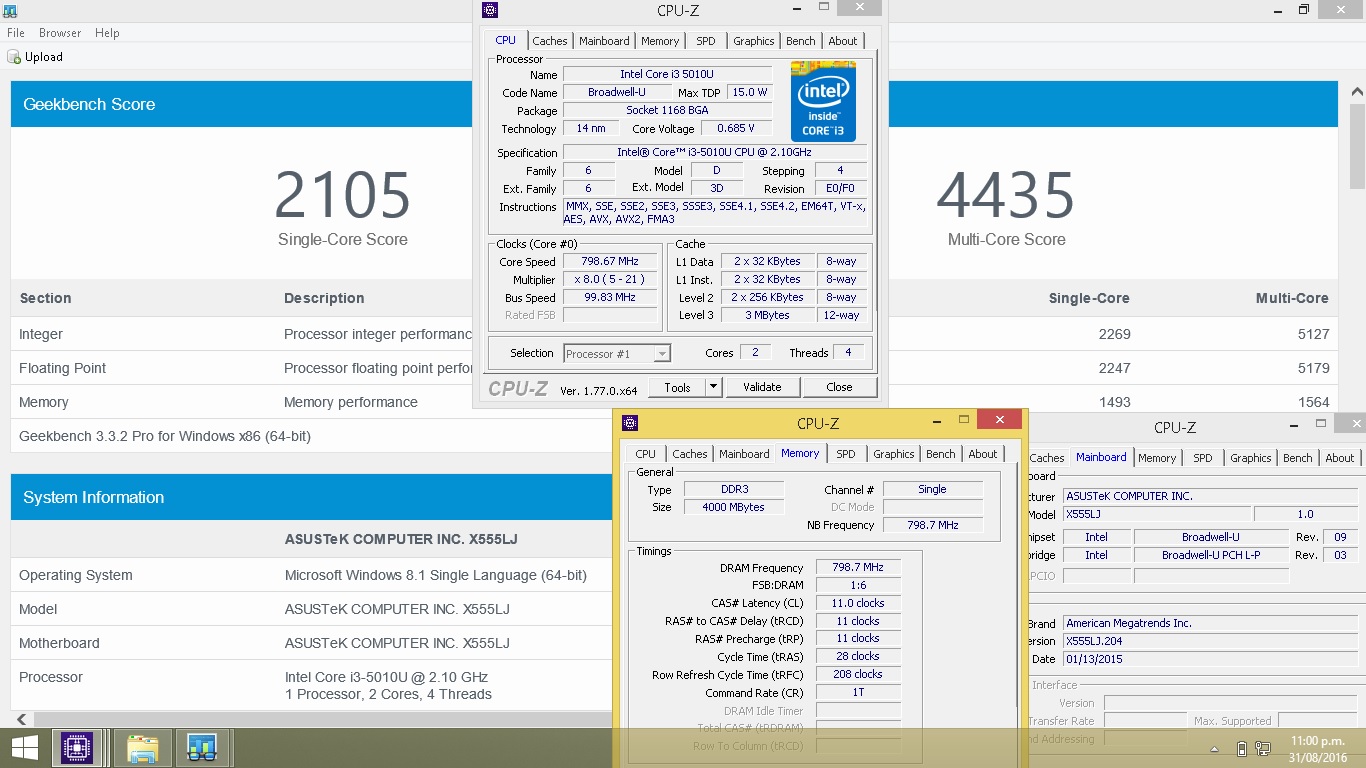Switch to Mainboard tab in CPU-Z processor window
The width and height of the screenshot is (1366, 768).
[x=604, y=41]
